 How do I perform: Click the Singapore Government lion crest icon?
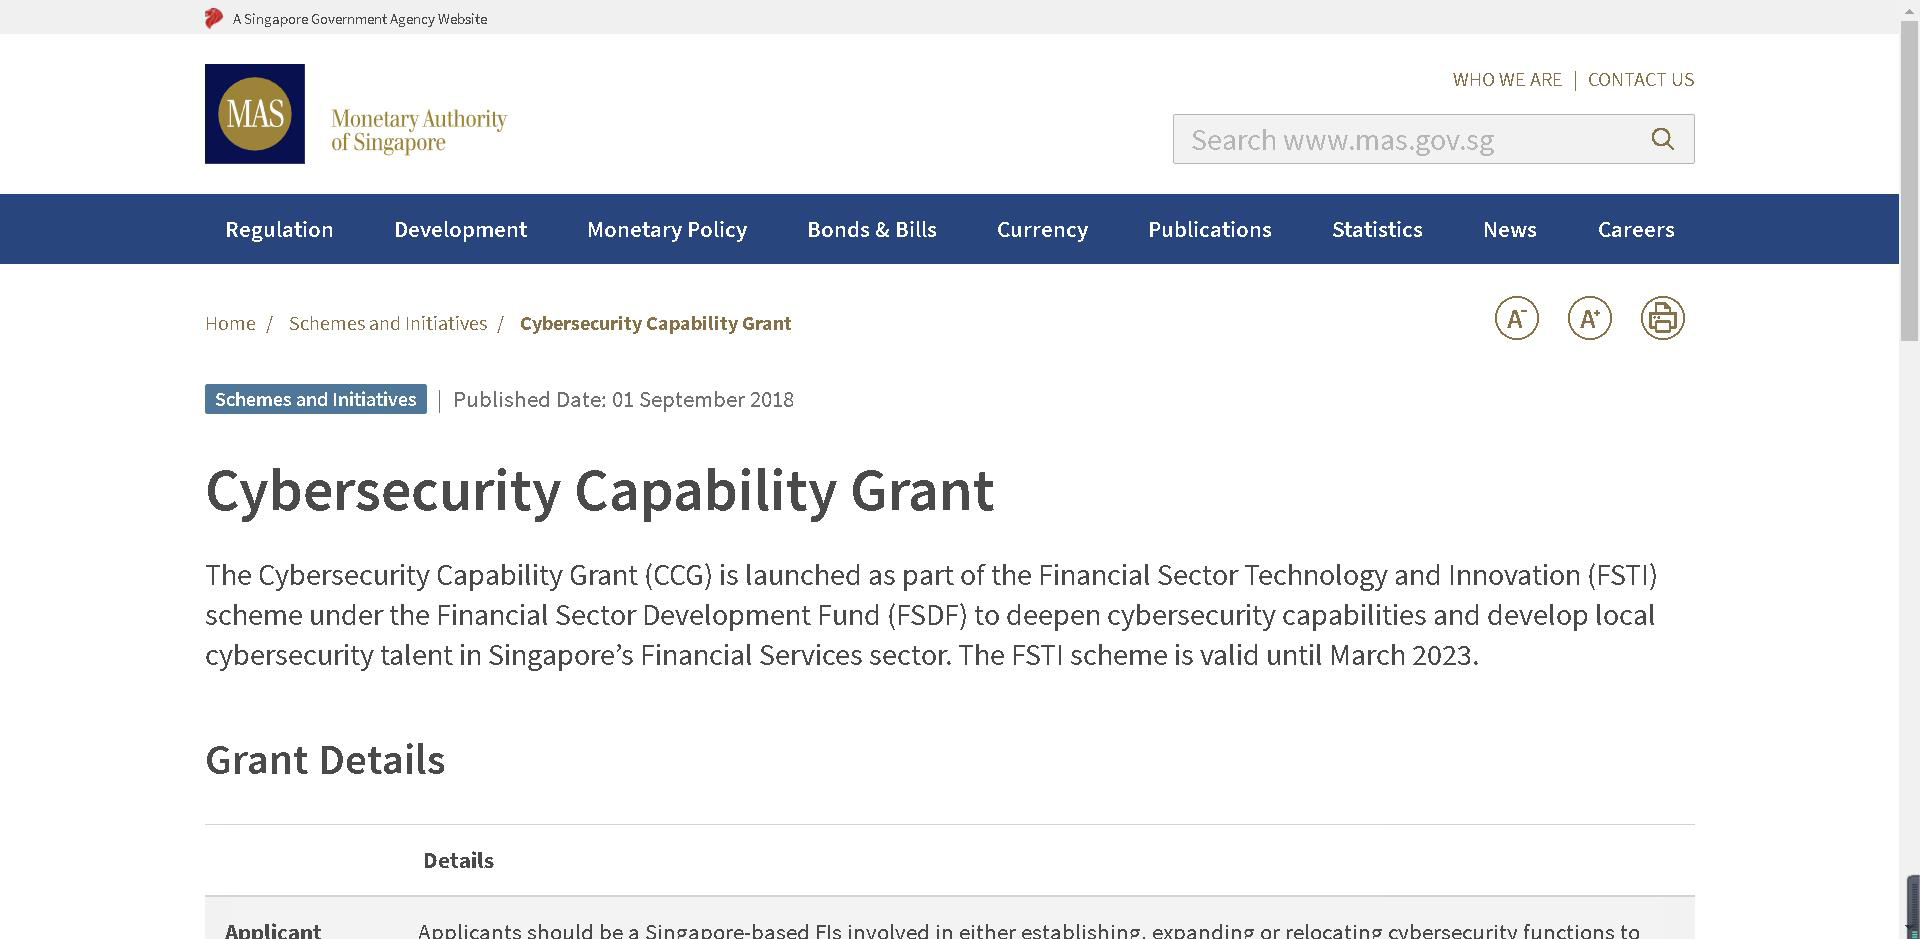coord(214,18)
